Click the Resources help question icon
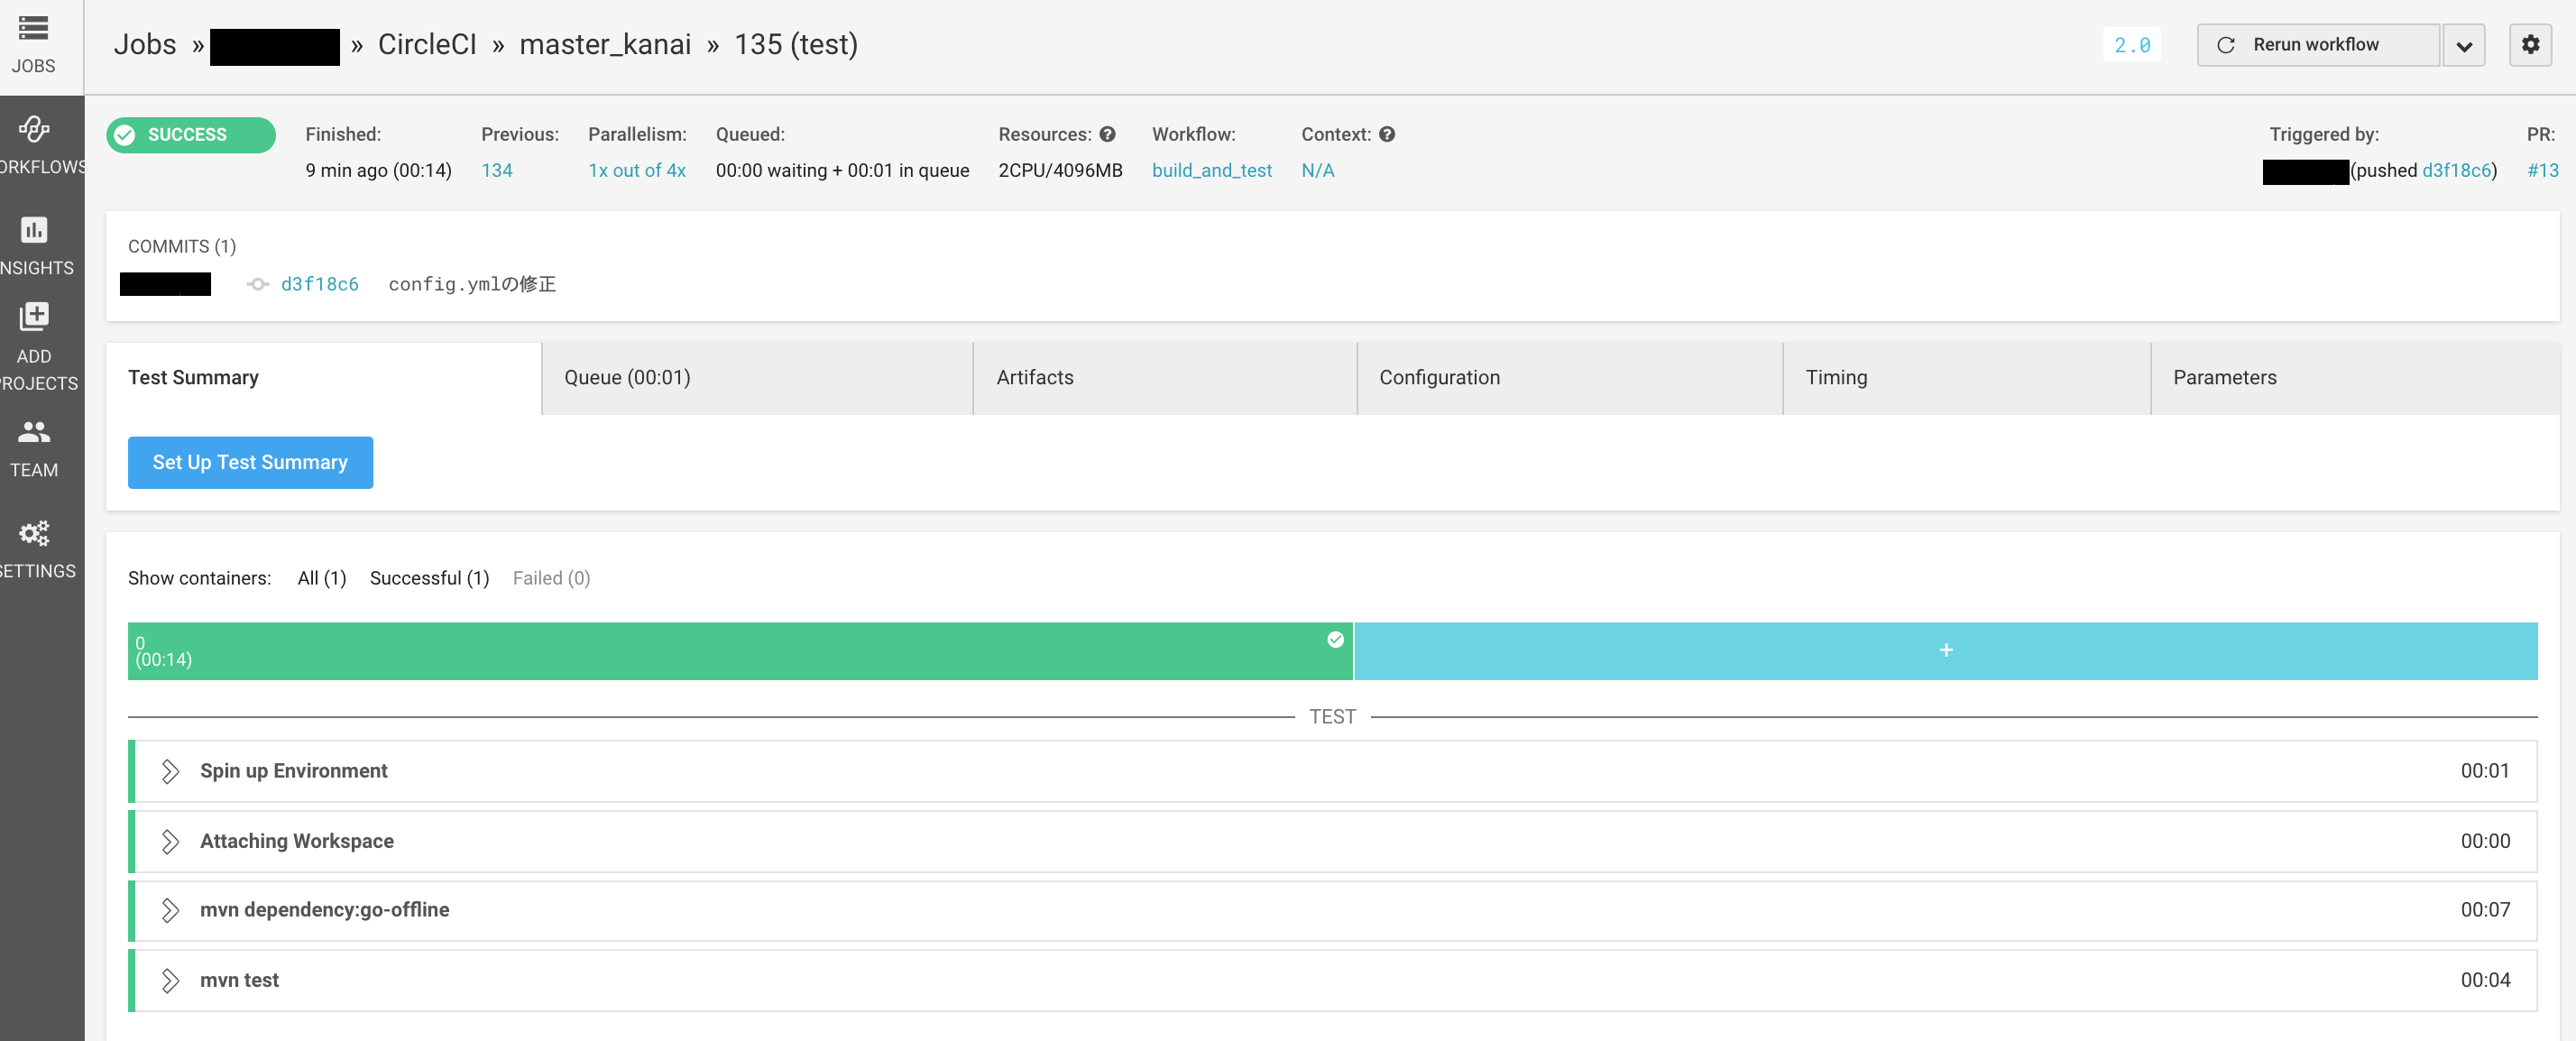This screenshot has width=2576, height=1041. [1107, 134]
